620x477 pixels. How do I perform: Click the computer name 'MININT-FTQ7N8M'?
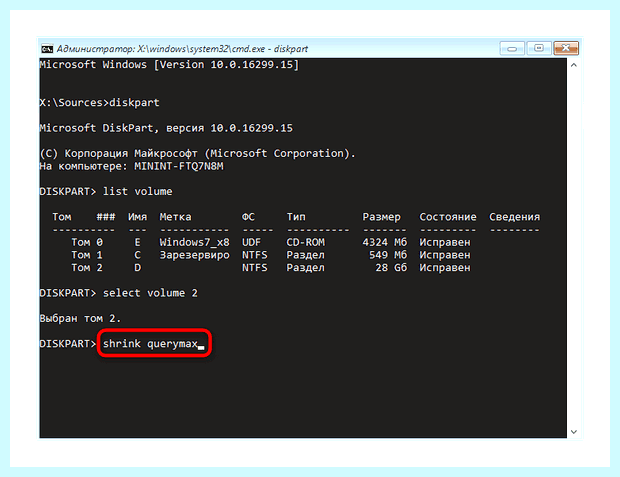point(179,166)
